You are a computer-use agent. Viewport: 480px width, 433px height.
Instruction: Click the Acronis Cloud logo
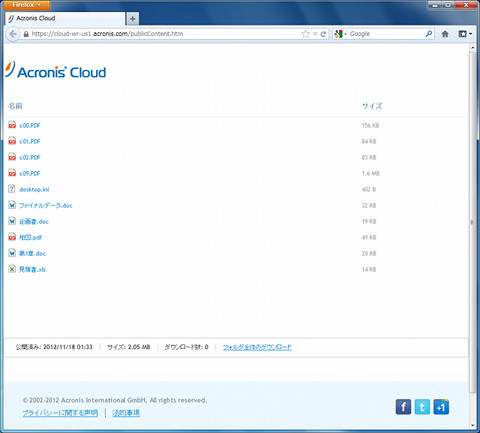[x=56, y=70]
